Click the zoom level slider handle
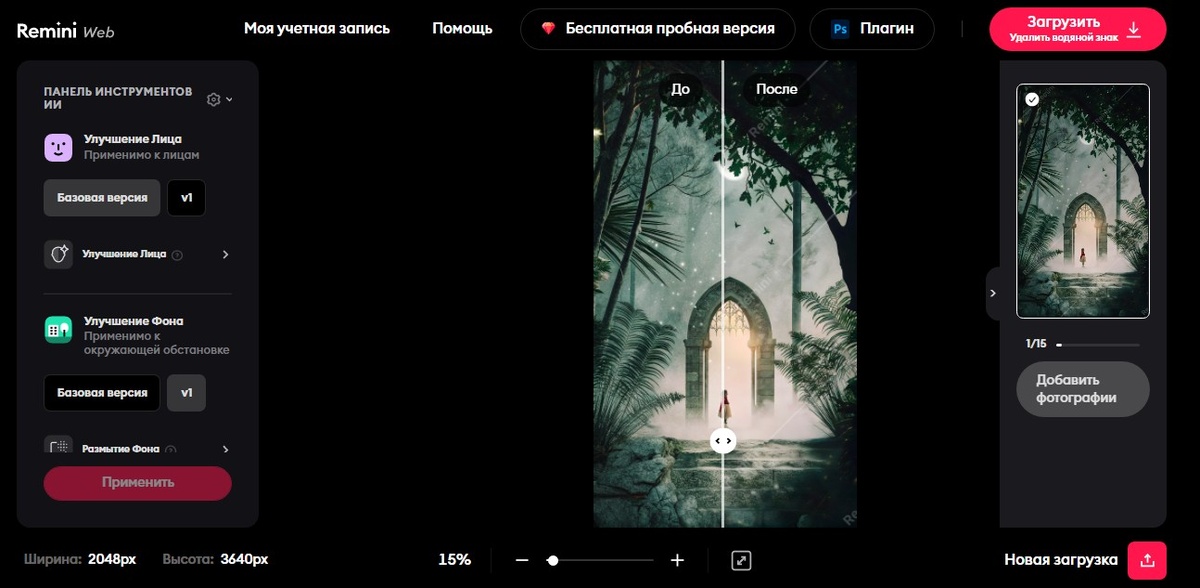Image resolution: width=1200 pixels, height=588 pixels. coord(553,561)
